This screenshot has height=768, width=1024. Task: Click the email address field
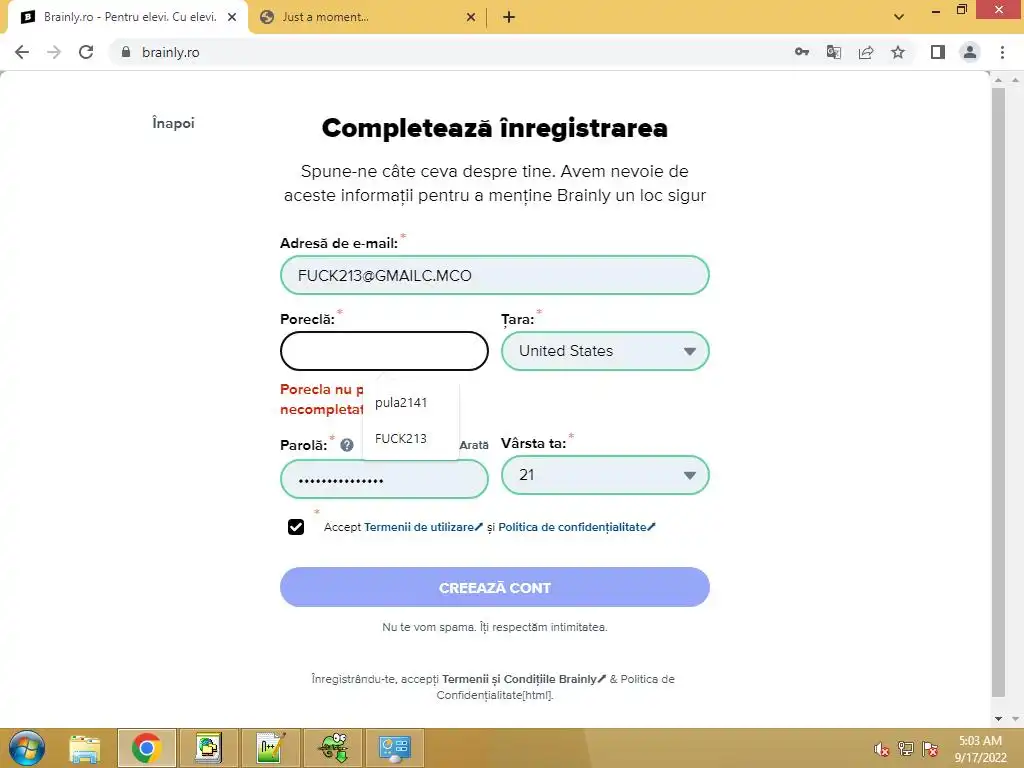click(x=494, y=275)
